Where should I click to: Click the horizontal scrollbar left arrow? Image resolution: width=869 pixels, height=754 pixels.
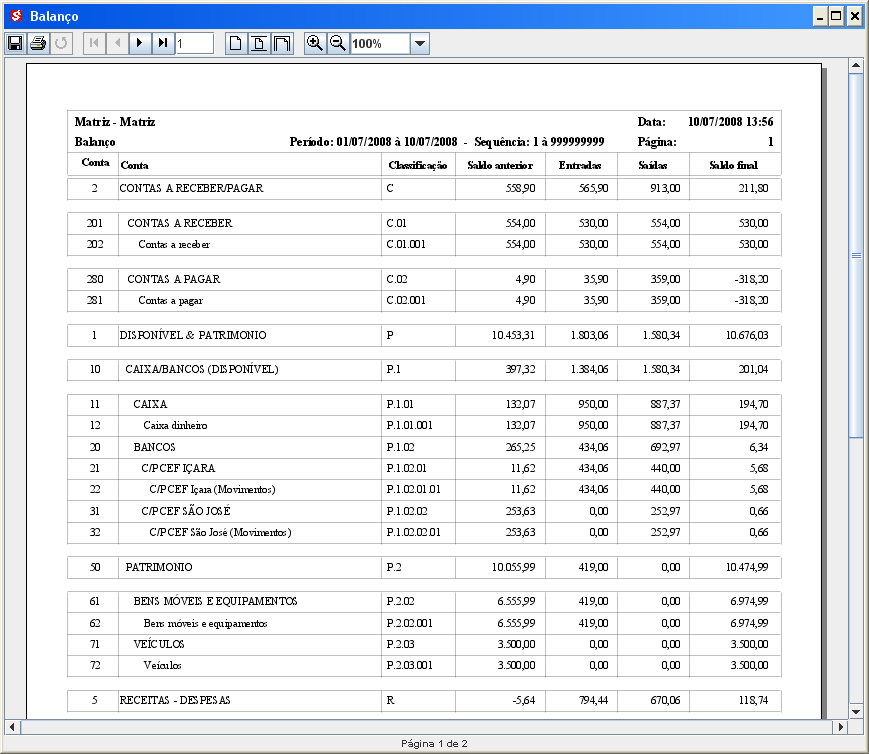(x=12, y=726)
